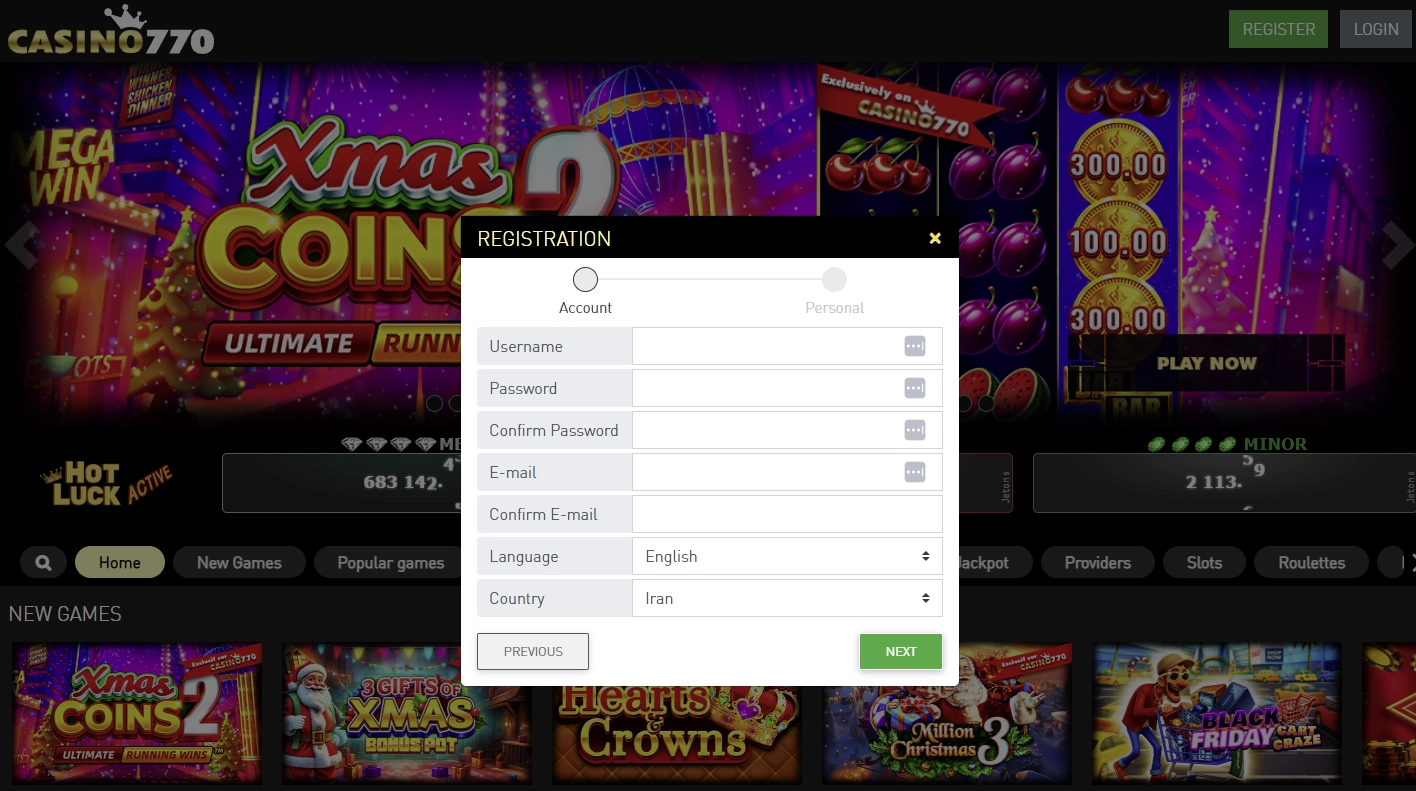Viewport: 1416px width, 791px height.
Task: Click the password manager icon in Password field
Action: [915, 388]
